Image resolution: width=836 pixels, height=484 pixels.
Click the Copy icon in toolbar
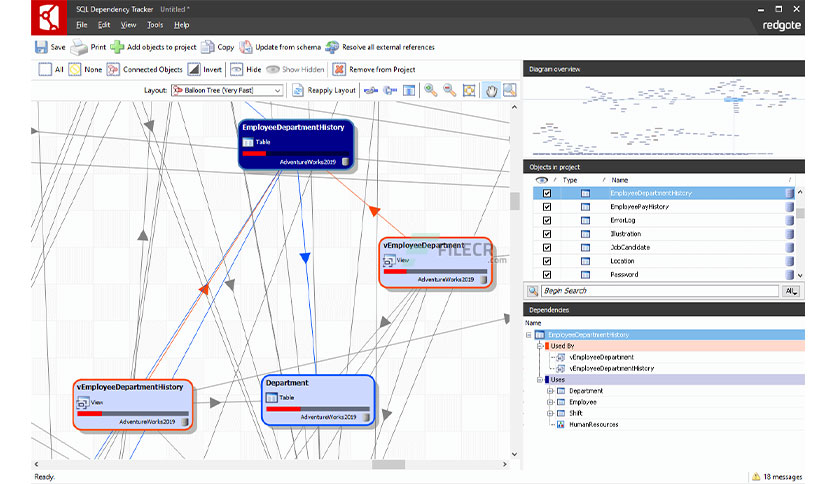point(207,47)
